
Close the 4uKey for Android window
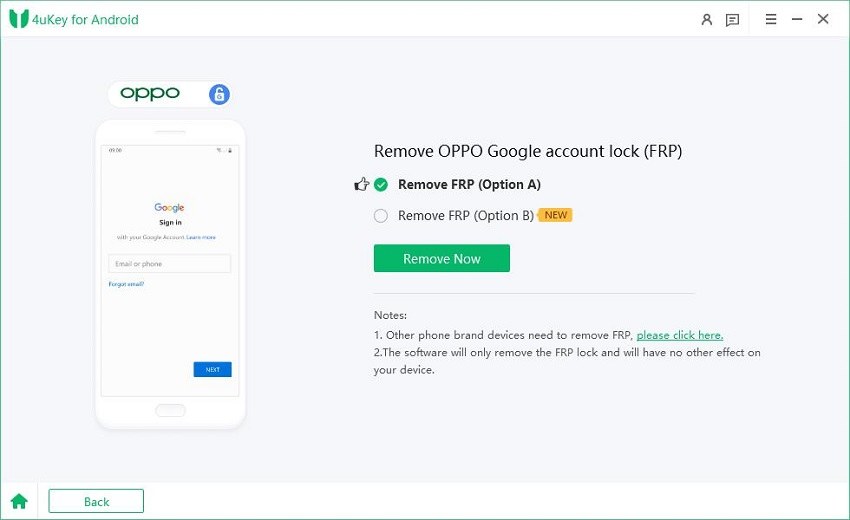(x=823, y=19)
